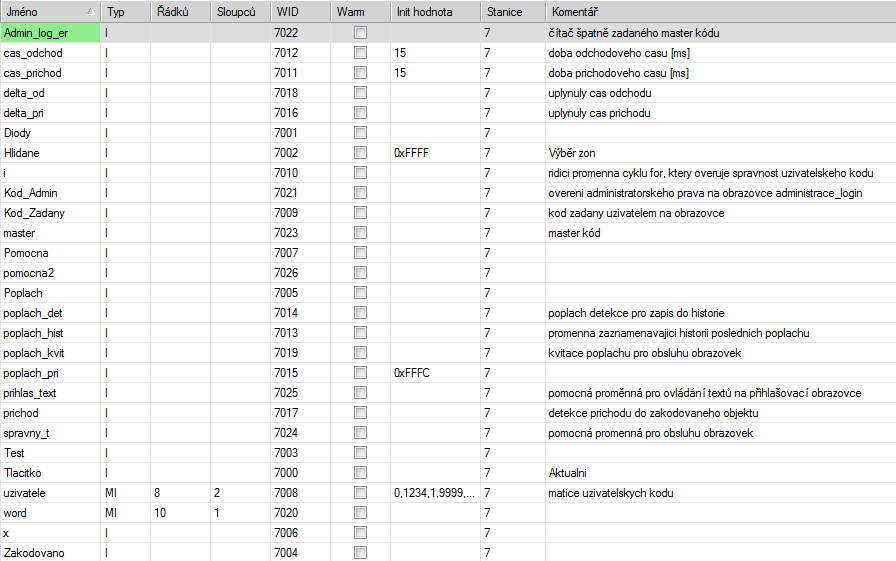Click the Sloupců column header

click(240, 11)
